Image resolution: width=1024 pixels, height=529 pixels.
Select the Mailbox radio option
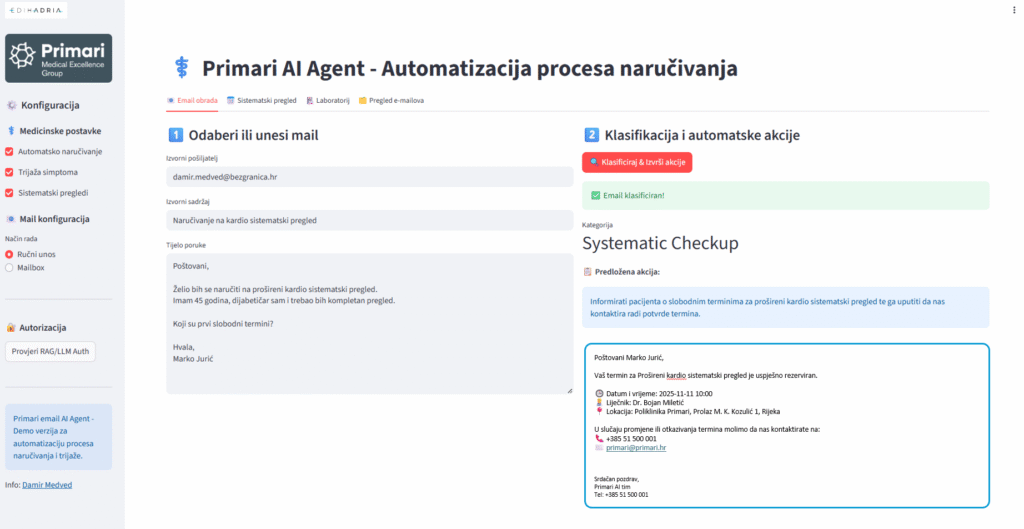point(10,268)
